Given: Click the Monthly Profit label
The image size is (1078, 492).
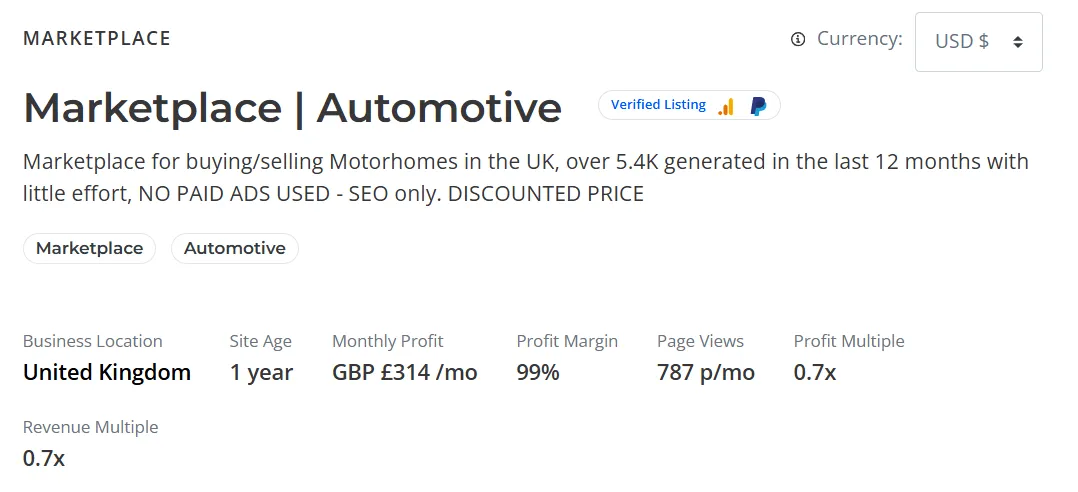Looking at the screenshot, I should click(388, 341).
